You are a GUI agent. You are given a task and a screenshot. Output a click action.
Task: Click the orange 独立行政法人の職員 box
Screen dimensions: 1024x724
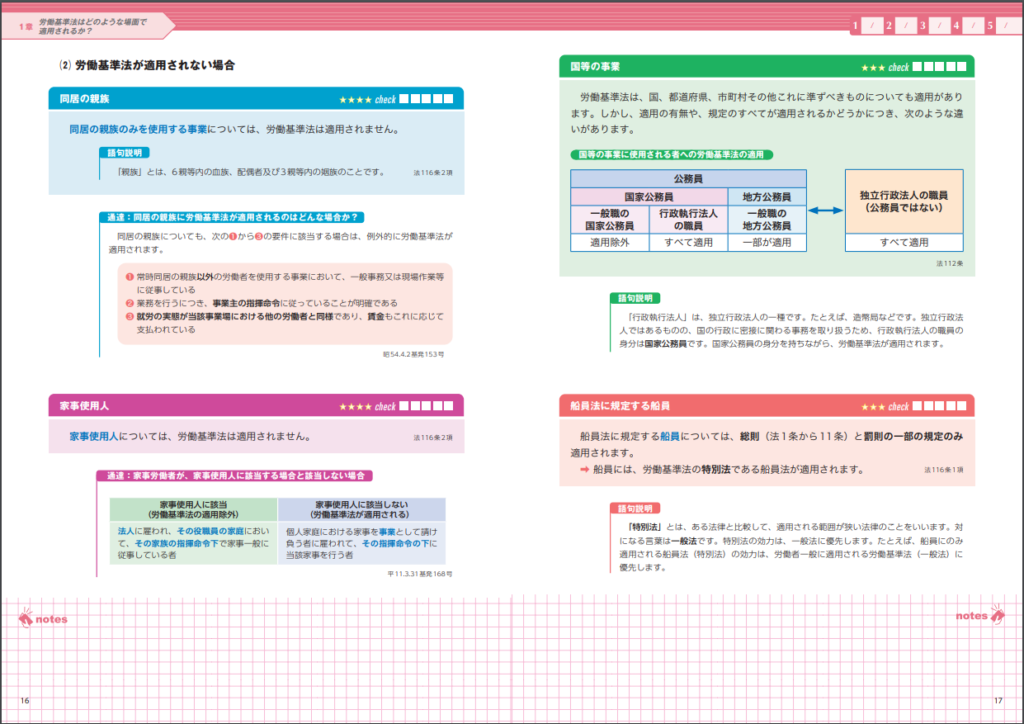[904, 201]
